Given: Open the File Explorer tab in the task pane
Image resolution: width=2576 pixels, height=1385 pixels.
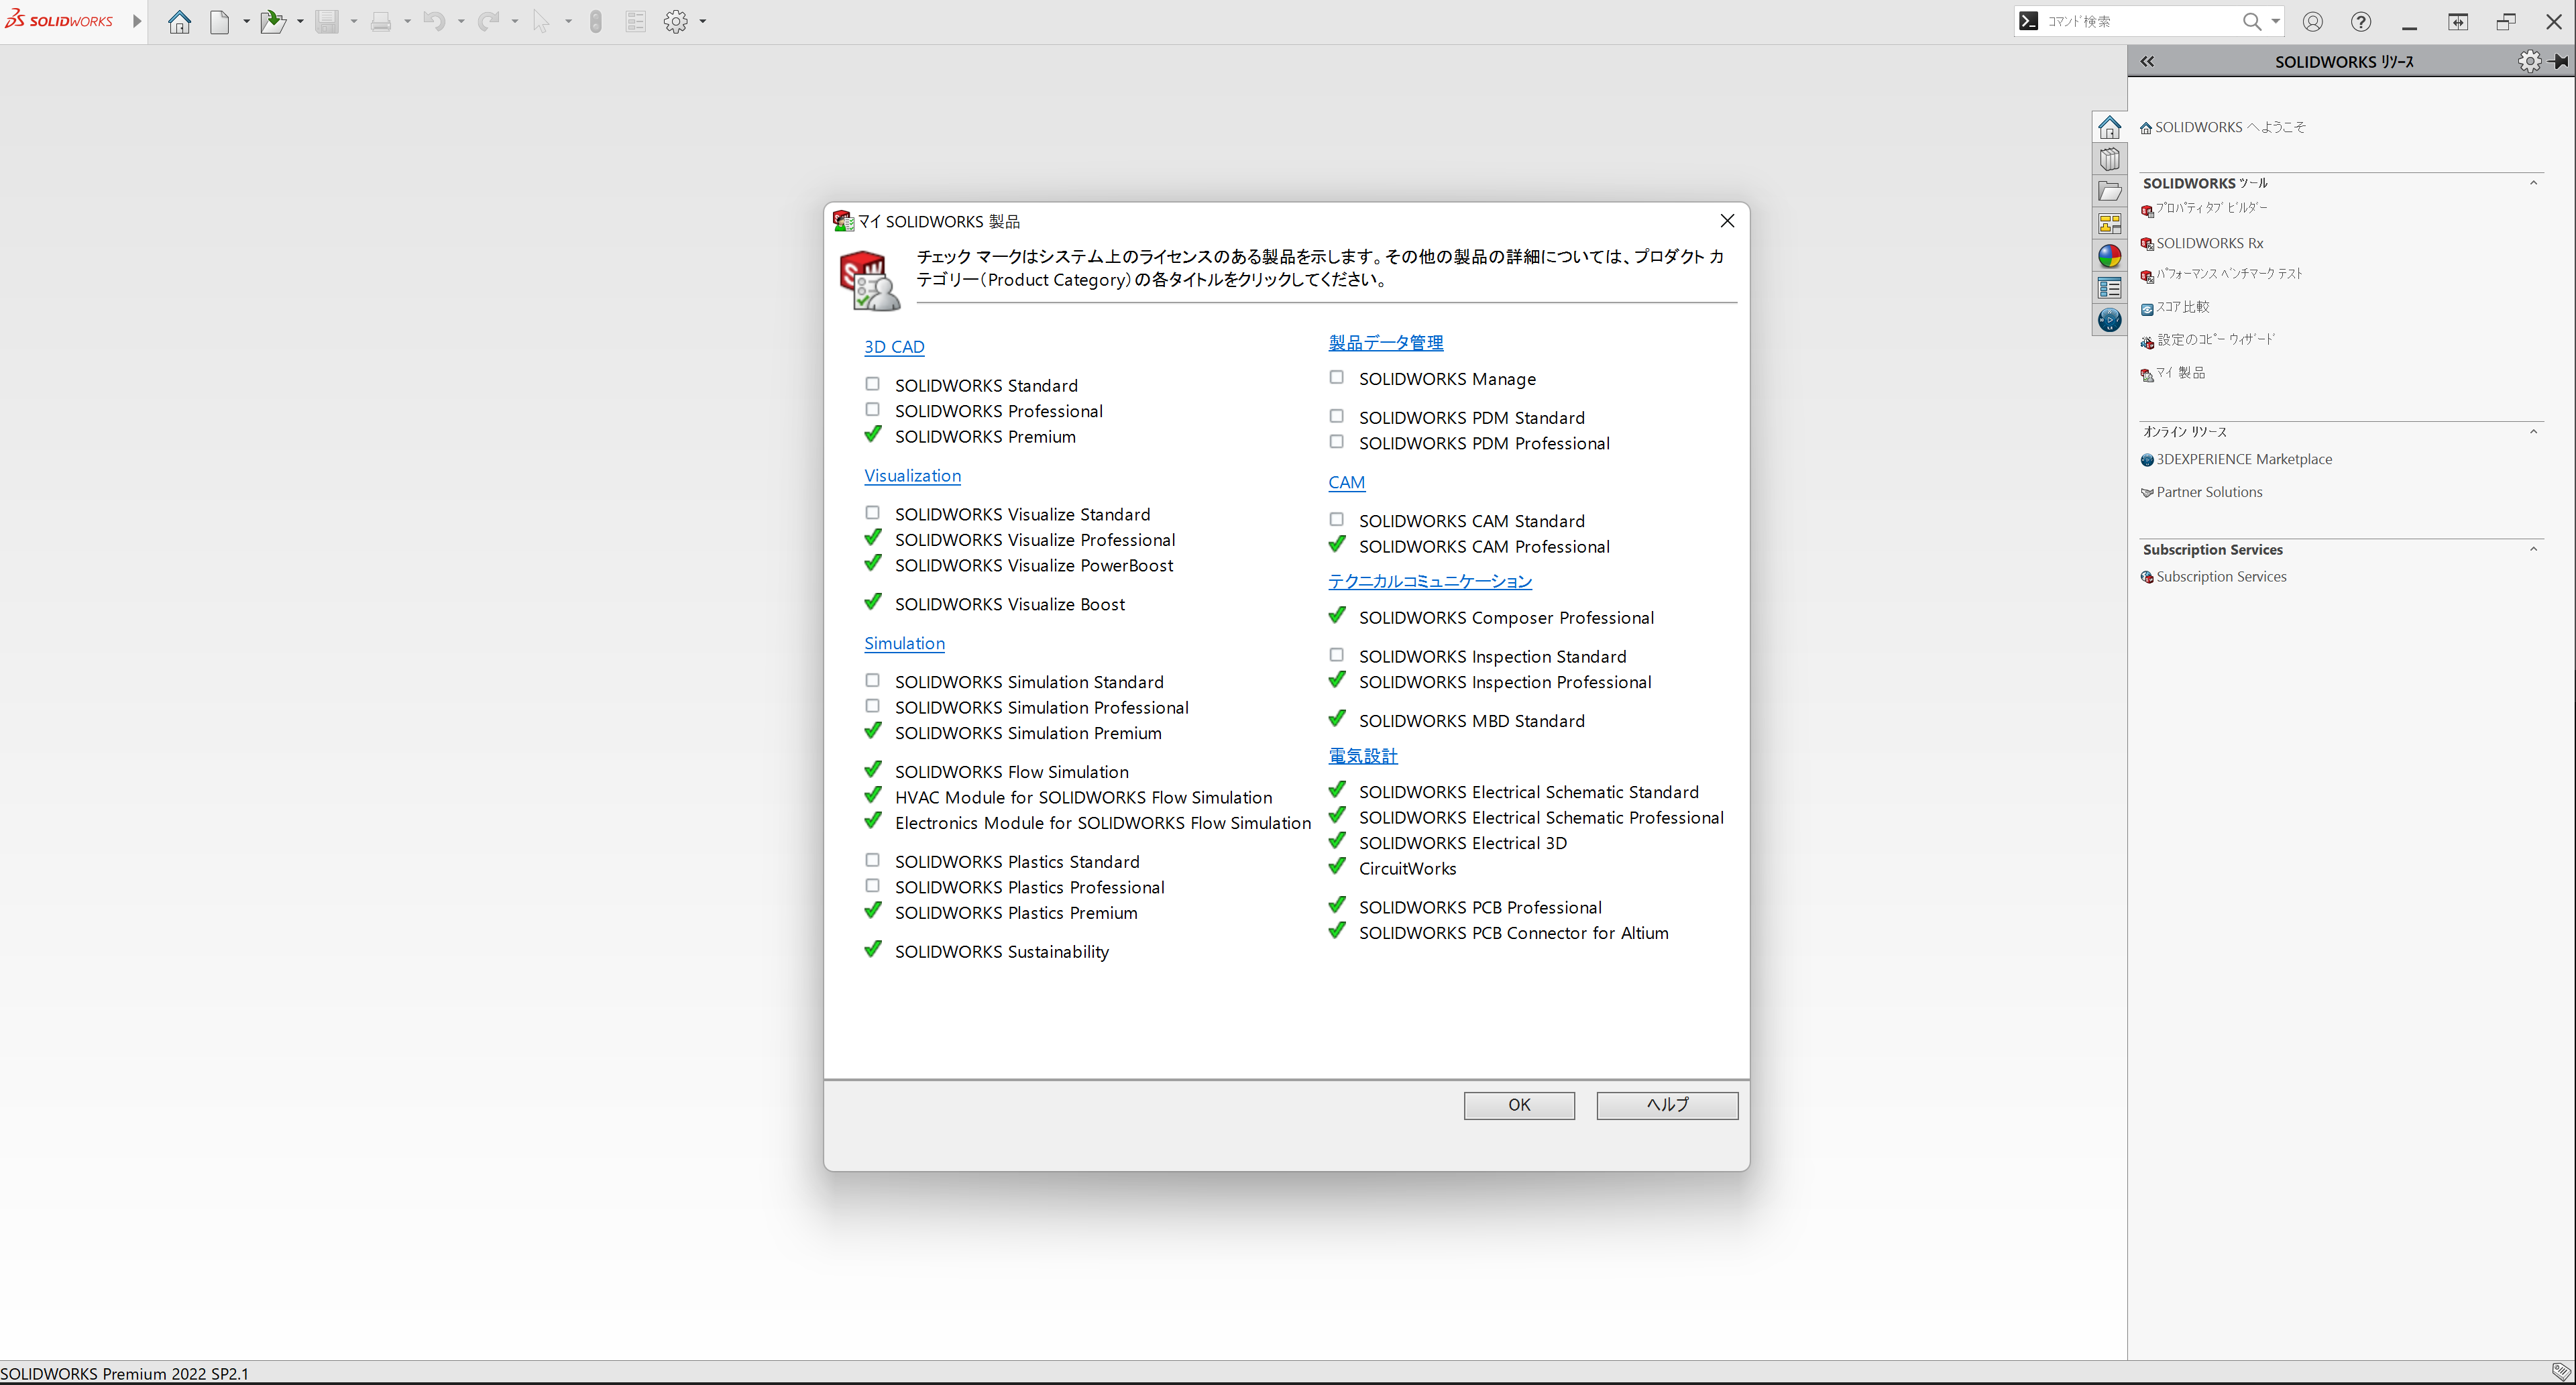Looking at the screenshot, I should [x=2110, y=191].
